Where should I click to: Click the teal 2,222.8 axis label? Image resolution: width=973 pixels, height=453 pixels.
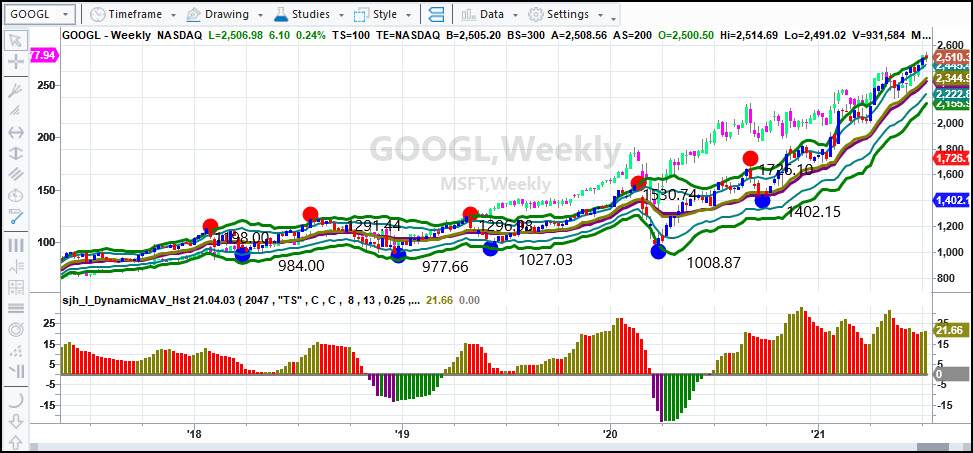pos(951,92)
